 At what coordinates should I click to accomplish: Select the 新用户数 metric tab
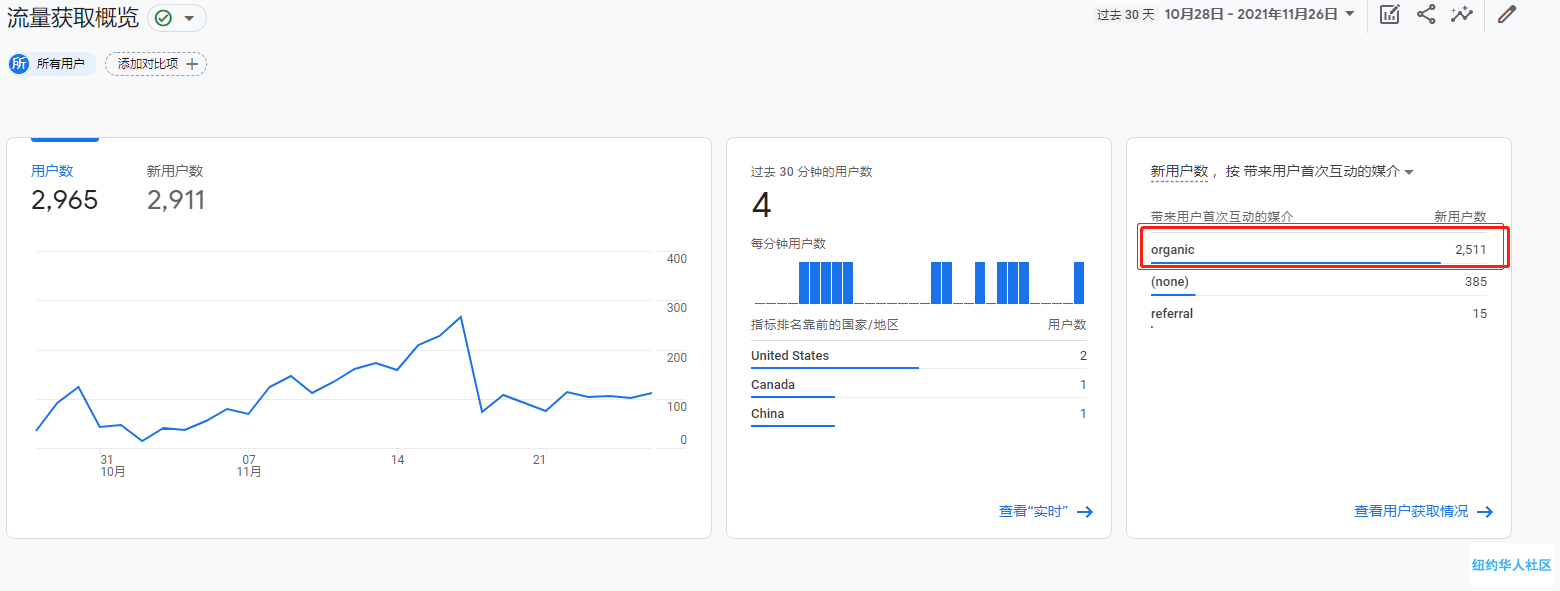[175, 171]
